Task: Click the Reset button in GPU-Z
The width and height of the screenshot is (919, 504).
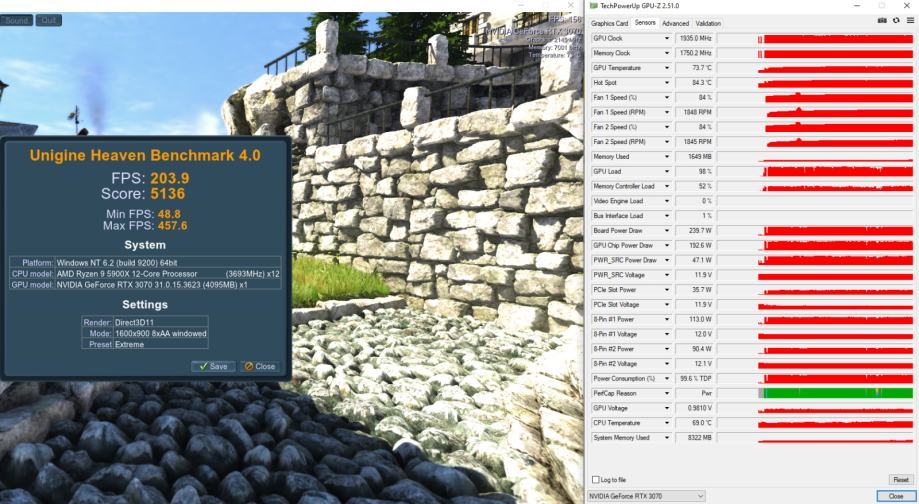Action: tap(901, 479)
